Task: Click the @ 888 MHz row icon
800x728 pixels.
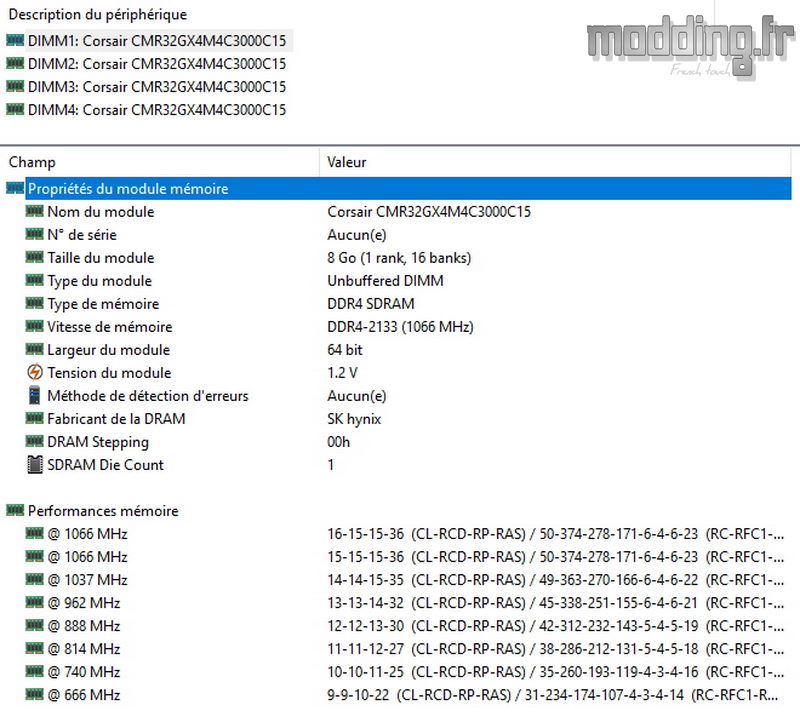Action: point(34,625)
